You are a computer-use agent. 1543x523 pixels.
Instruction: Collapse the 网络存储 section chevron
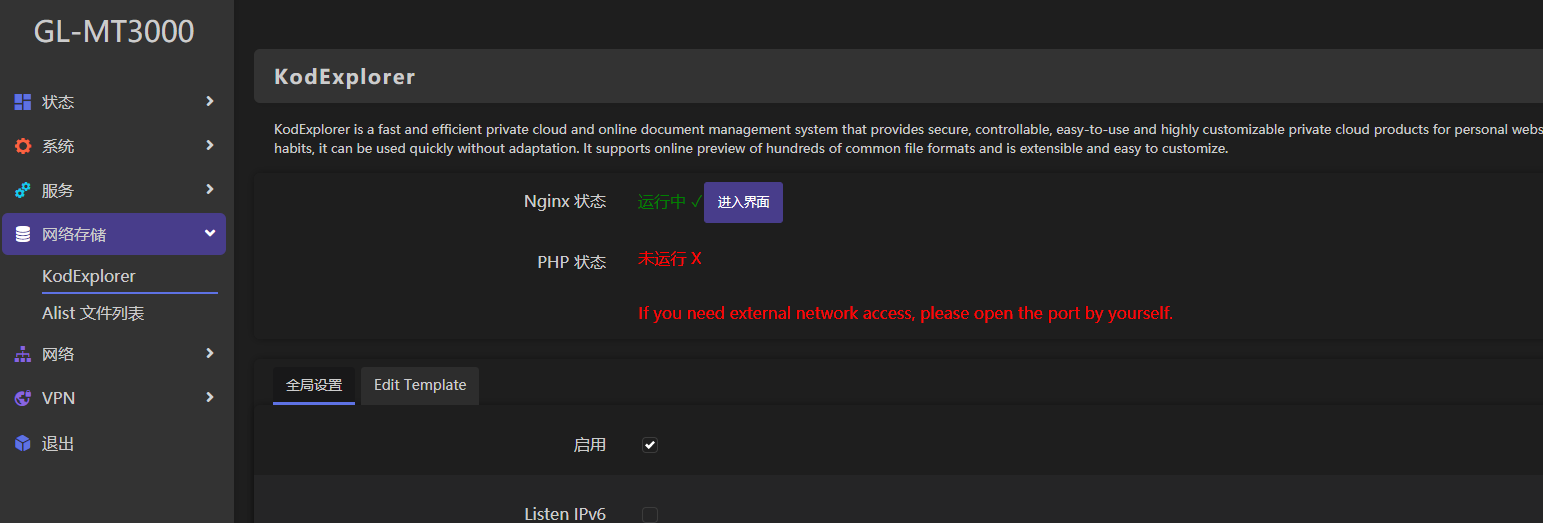coord(209,233)
